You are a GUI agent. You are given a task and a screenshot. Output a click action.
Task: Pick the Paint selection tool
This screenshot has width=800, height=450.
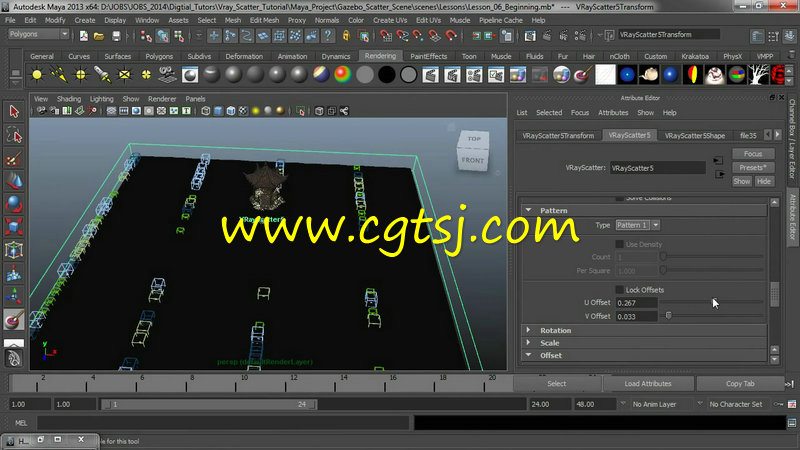tap(14, 159)
